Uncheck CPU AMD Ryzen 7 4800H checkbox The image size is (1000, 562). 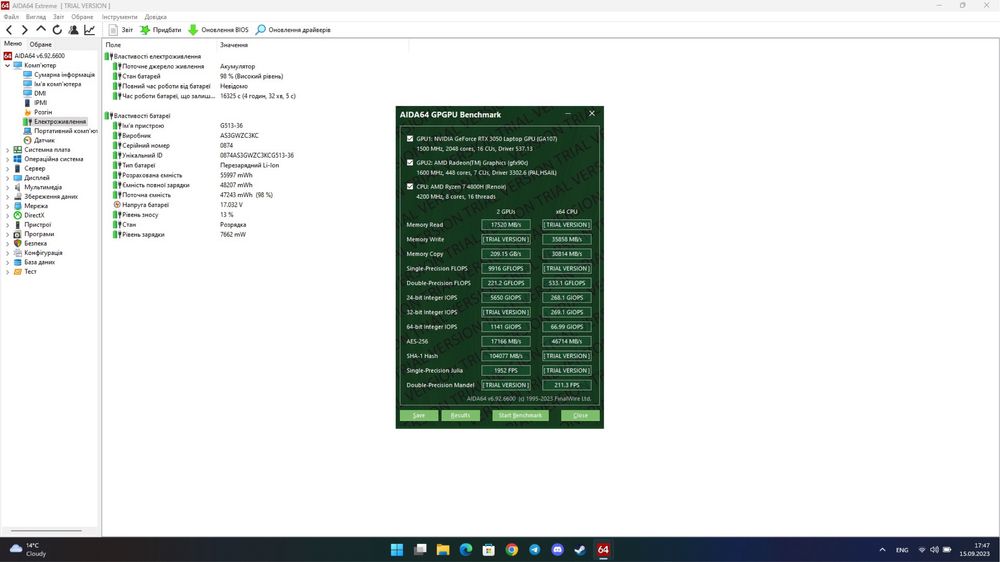[x=409, y=187]
